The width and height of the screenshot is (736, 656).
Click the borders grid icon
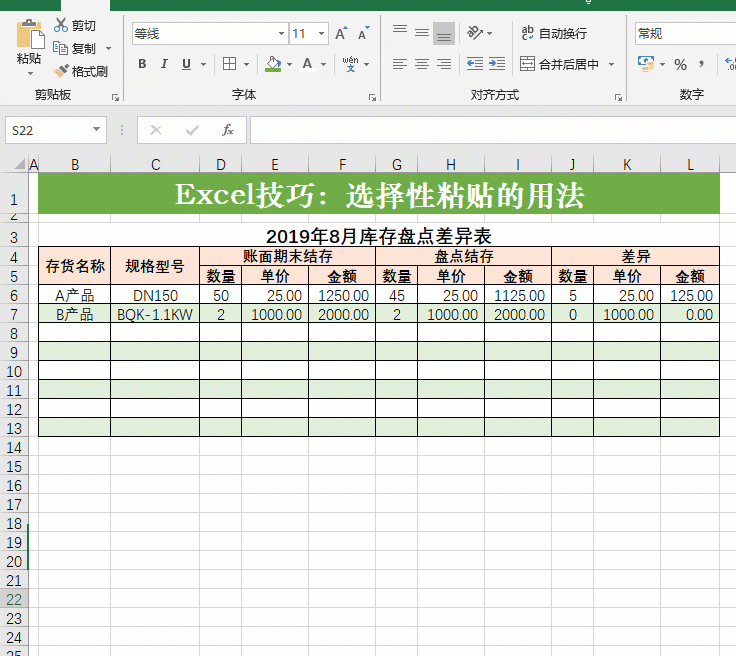point(230,64)
